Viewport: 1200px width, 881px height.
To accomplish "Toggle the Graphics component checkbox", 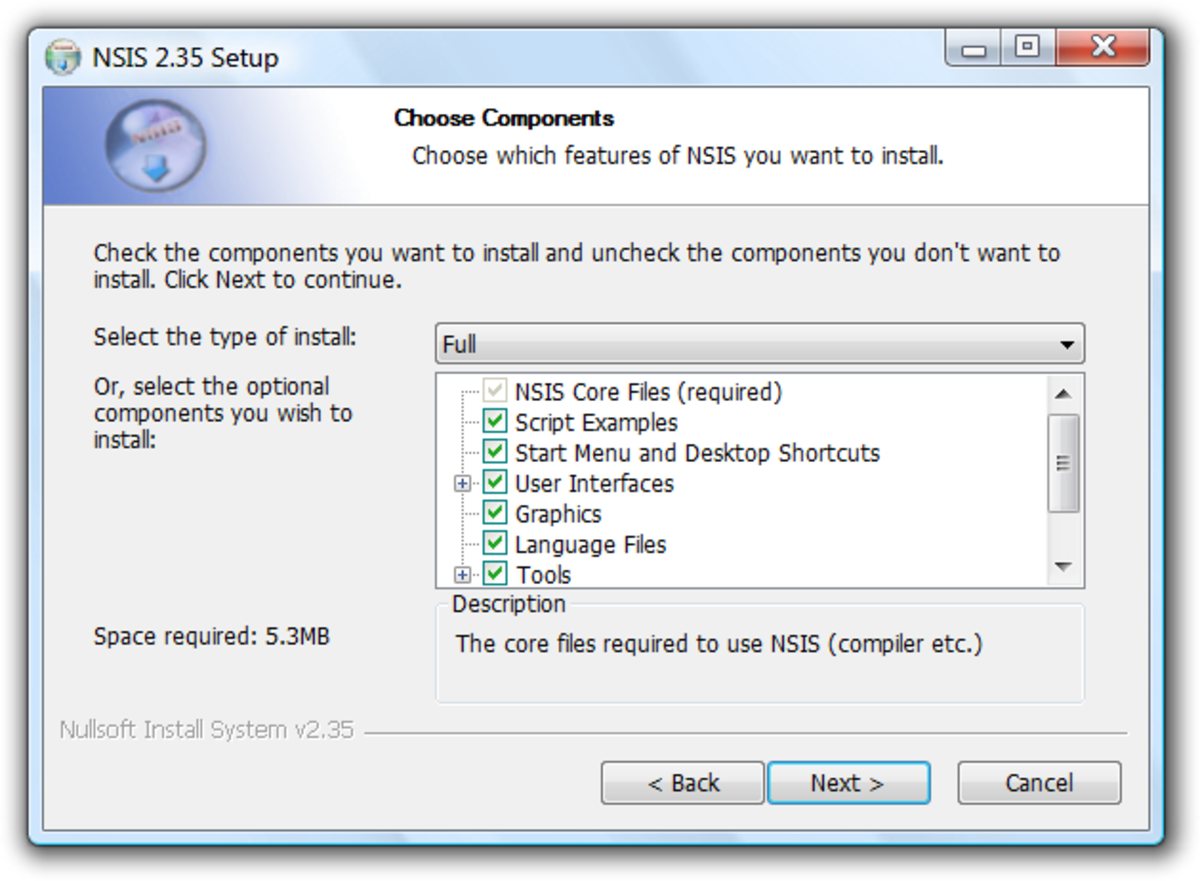I will point(494,514).
